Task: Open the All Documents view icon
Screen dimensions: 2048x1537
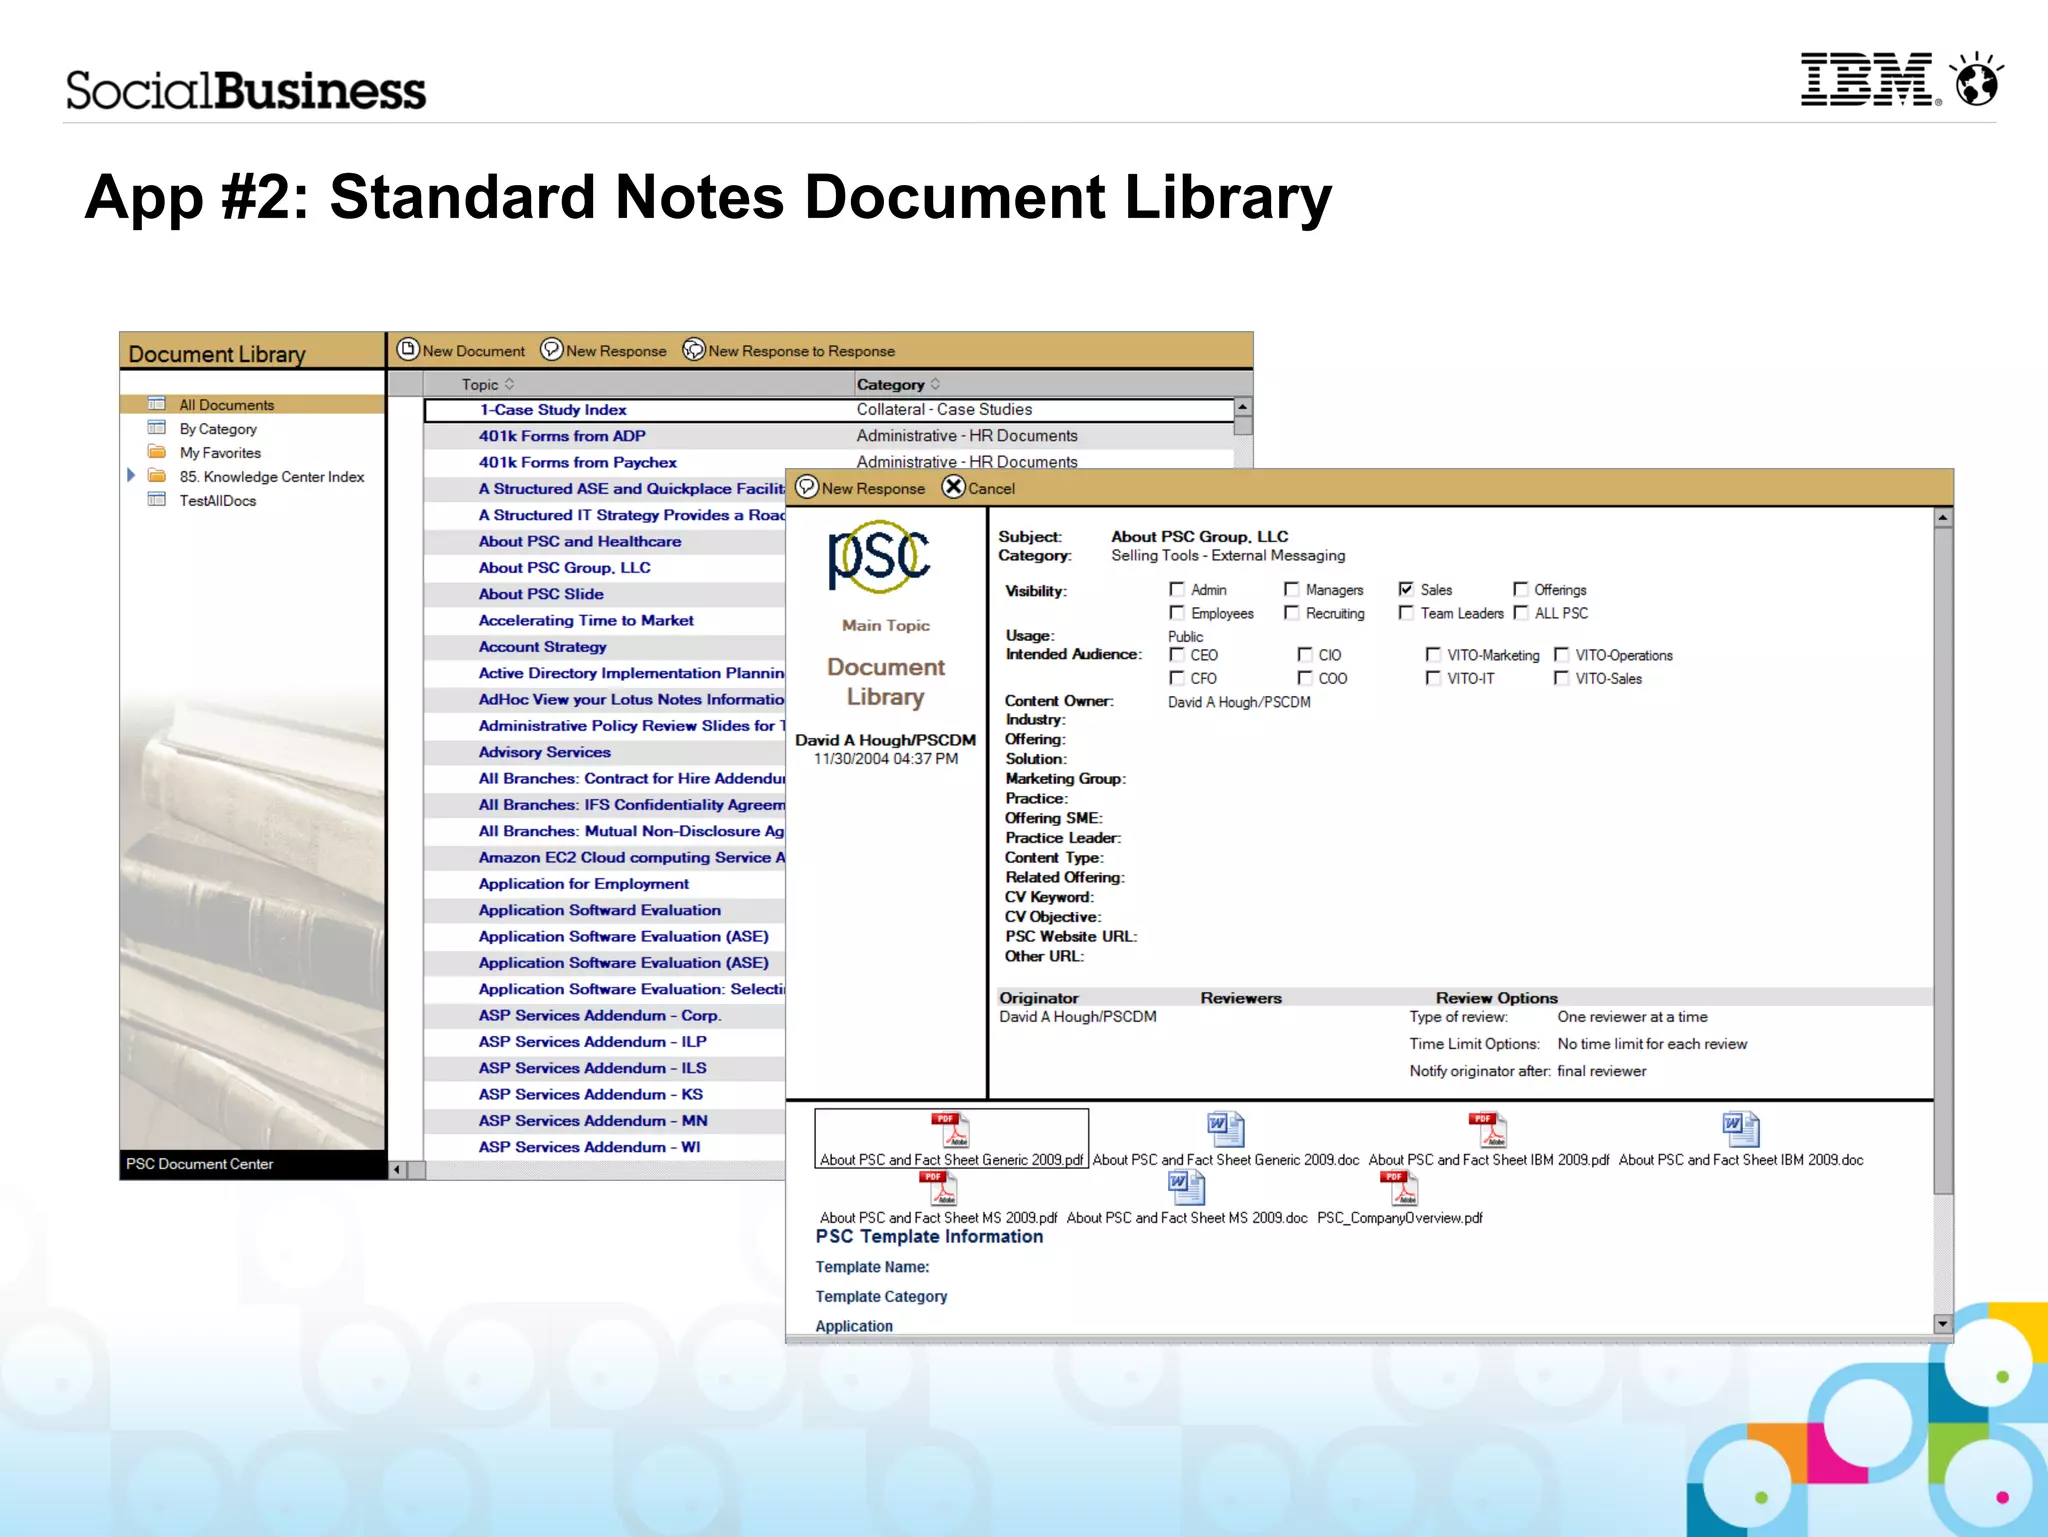Action: 157,404
